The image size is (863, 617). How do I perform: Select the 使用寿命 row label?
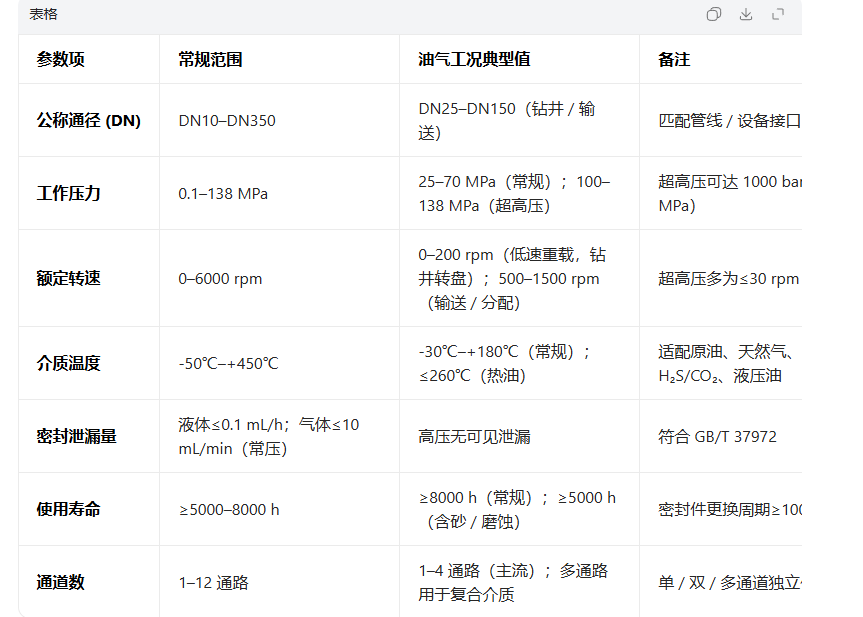pos(69,510)
